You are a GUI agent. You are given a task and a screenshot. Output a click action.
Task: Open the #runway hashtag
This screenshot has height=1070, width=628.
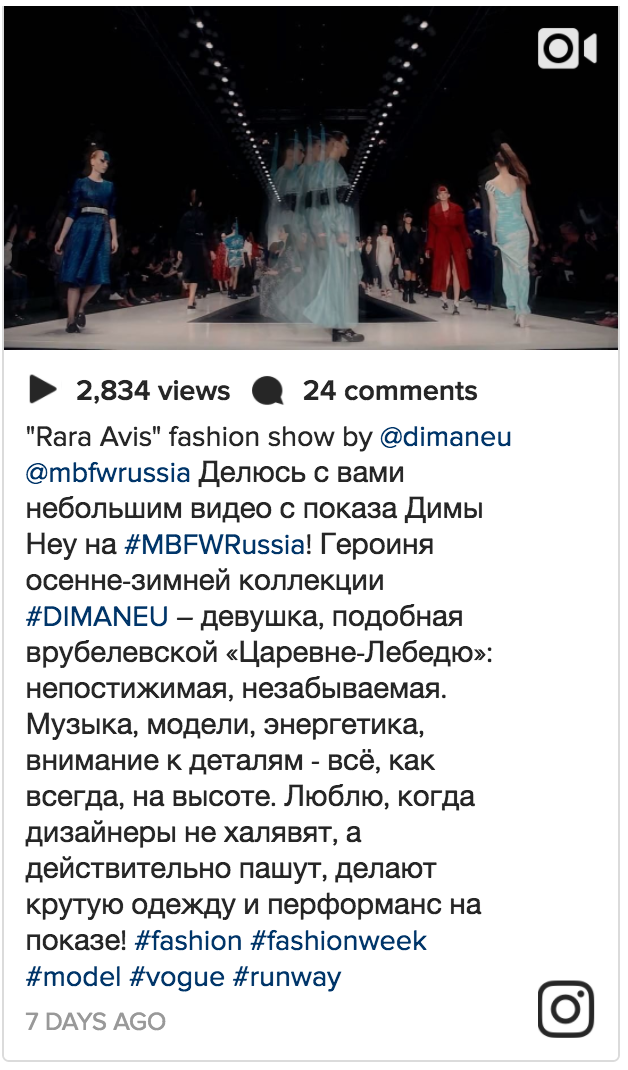(287, 977)
